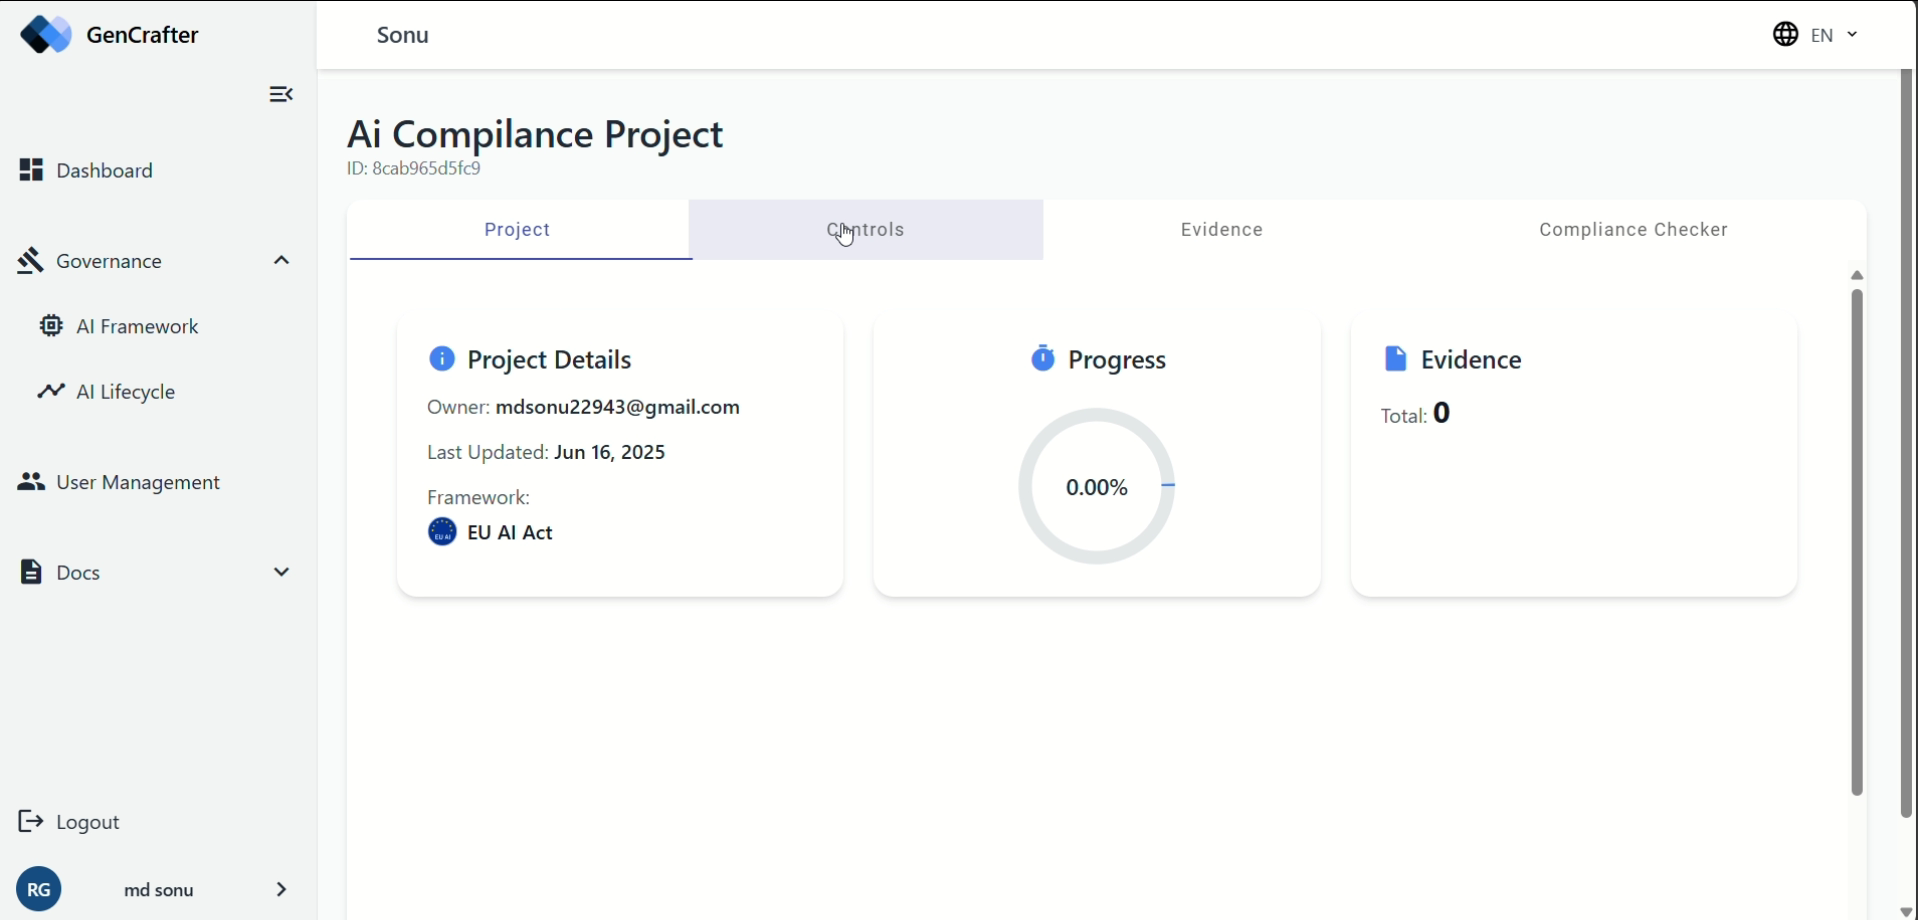Click the Progress card heading
The width and height of the screenshot is (1918, 920).
tap(1117, 359)
